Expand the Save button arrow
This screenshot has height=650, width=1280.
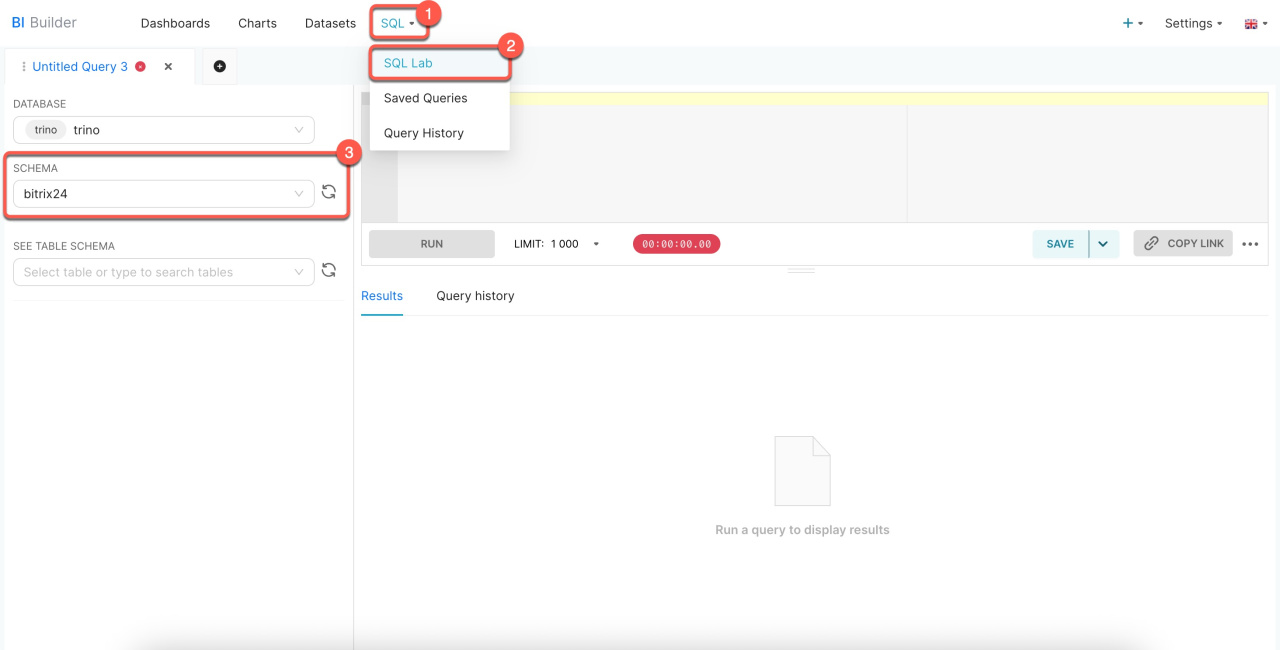click(1103, 244)
